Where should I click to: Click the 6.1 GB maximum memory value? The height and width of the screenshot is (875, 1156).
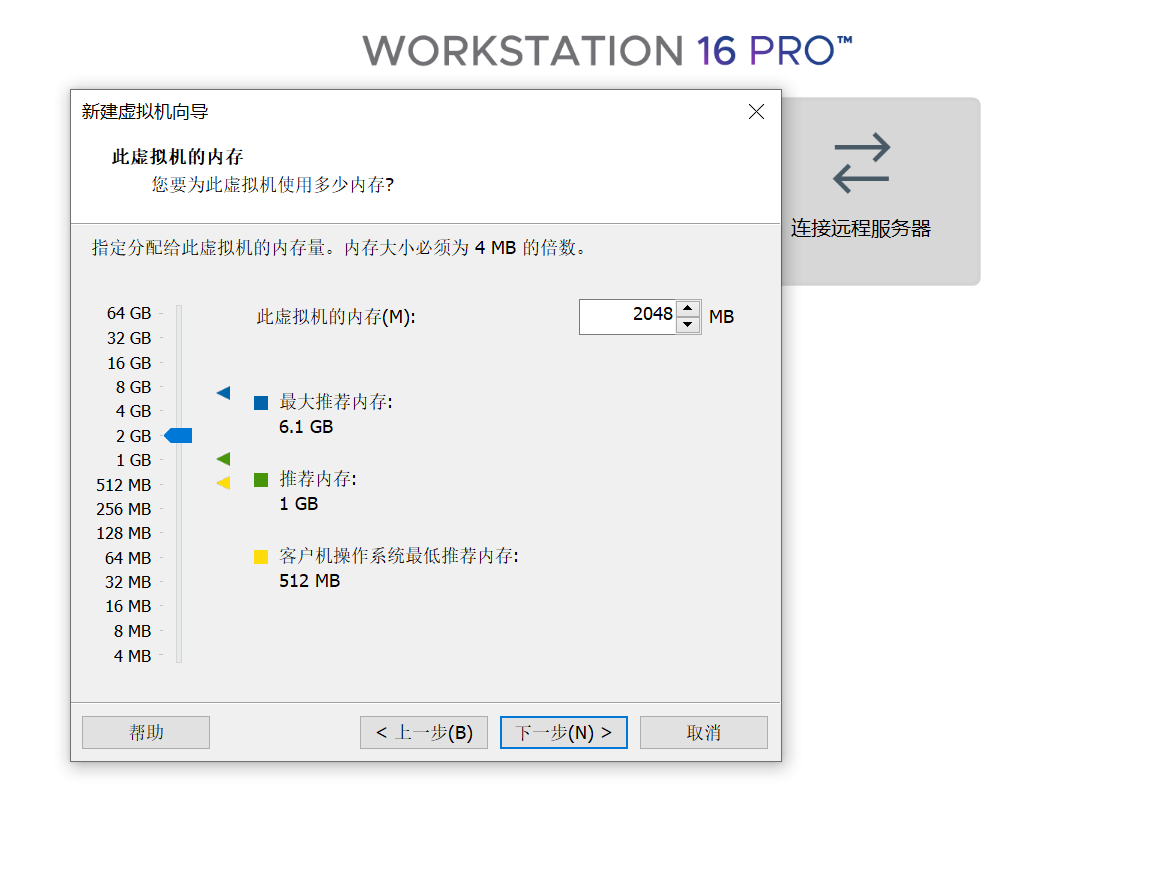pyautogui.click(x=306, y=427)
